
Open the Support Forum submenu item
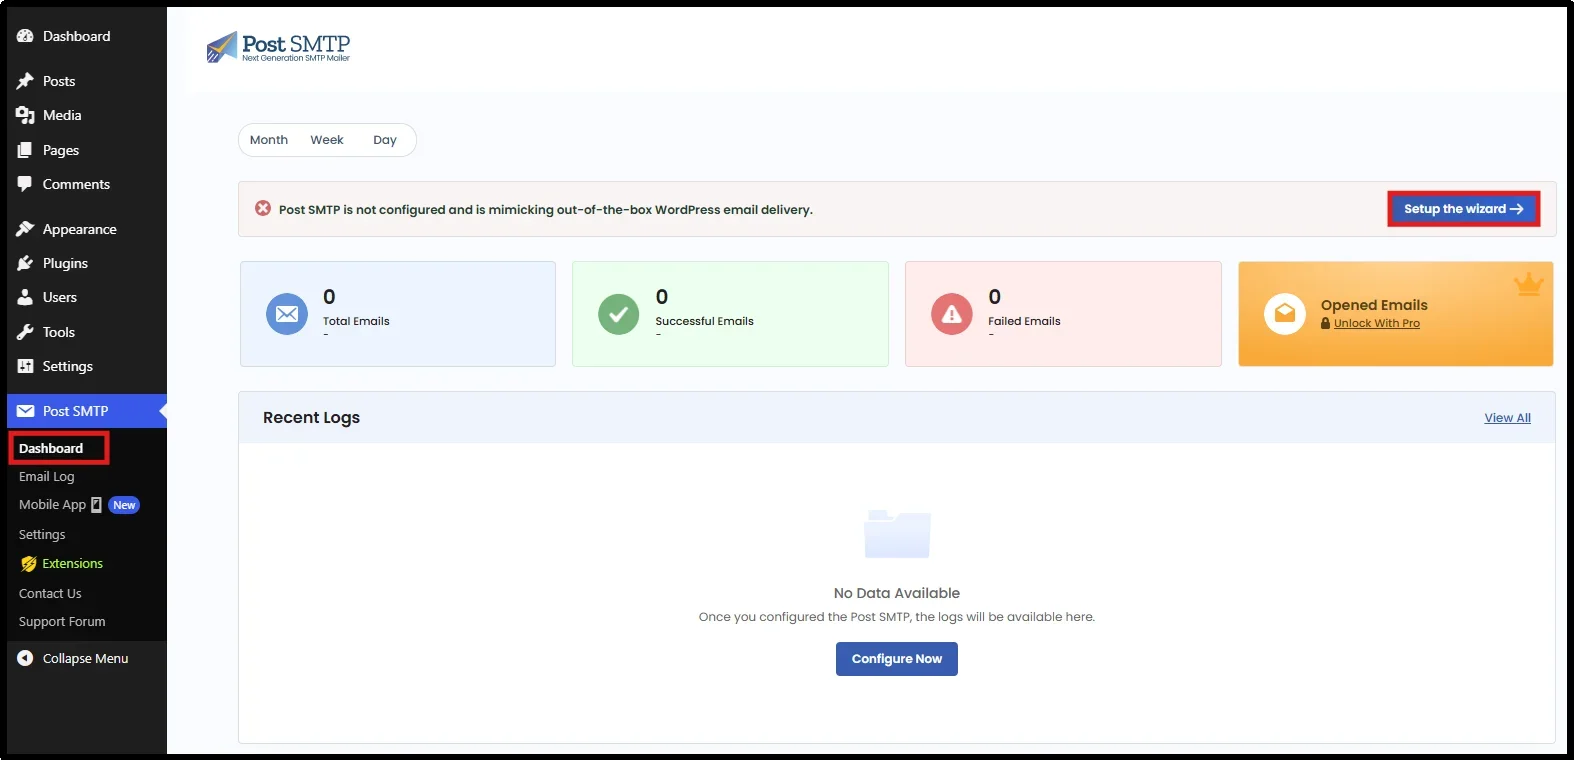(x=62, y=622)
